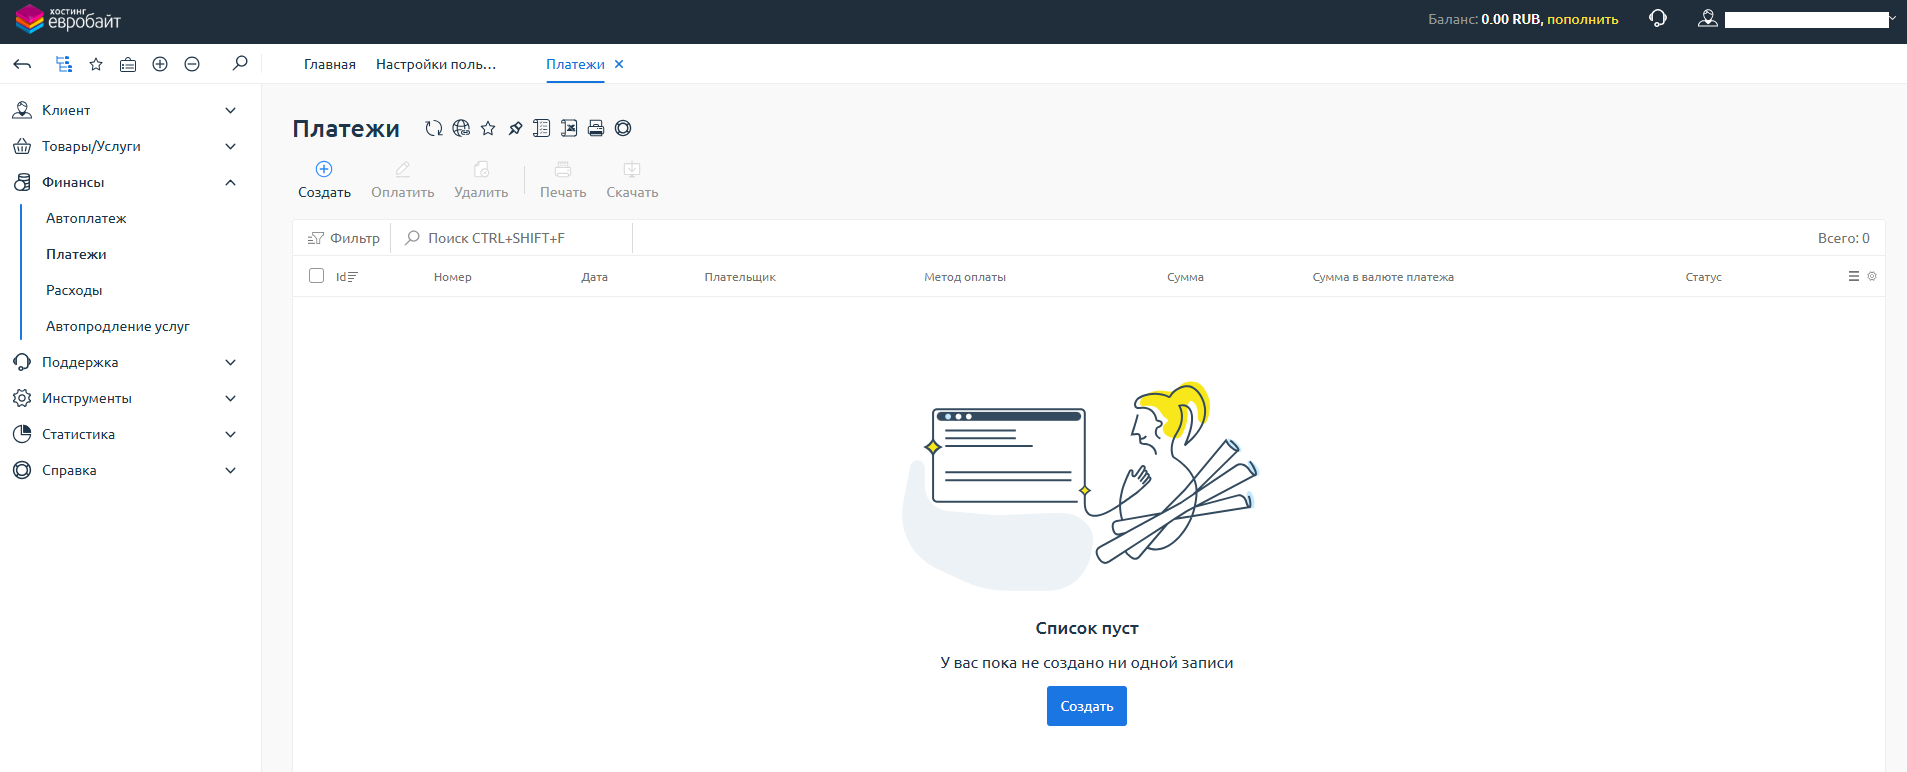Collapse the Финансы sidebar section

point(230,182)
